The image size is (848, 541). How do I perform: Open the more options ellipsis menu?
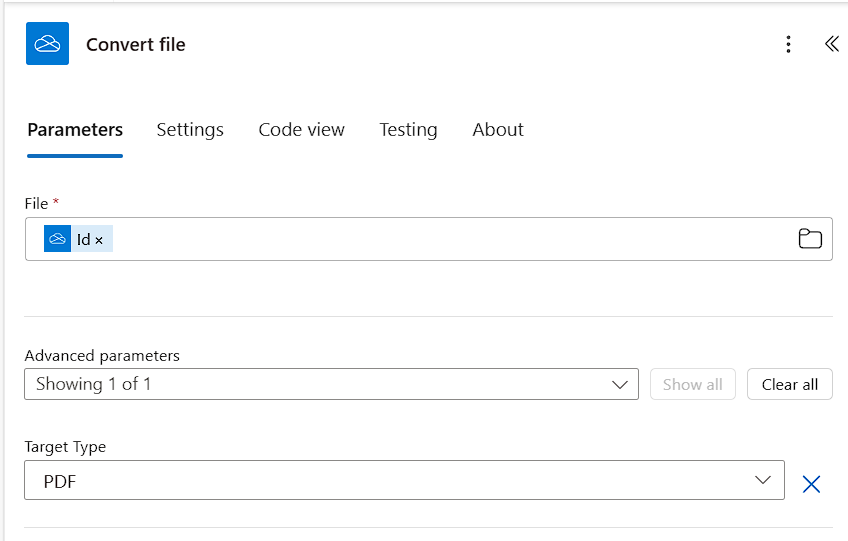789,44
